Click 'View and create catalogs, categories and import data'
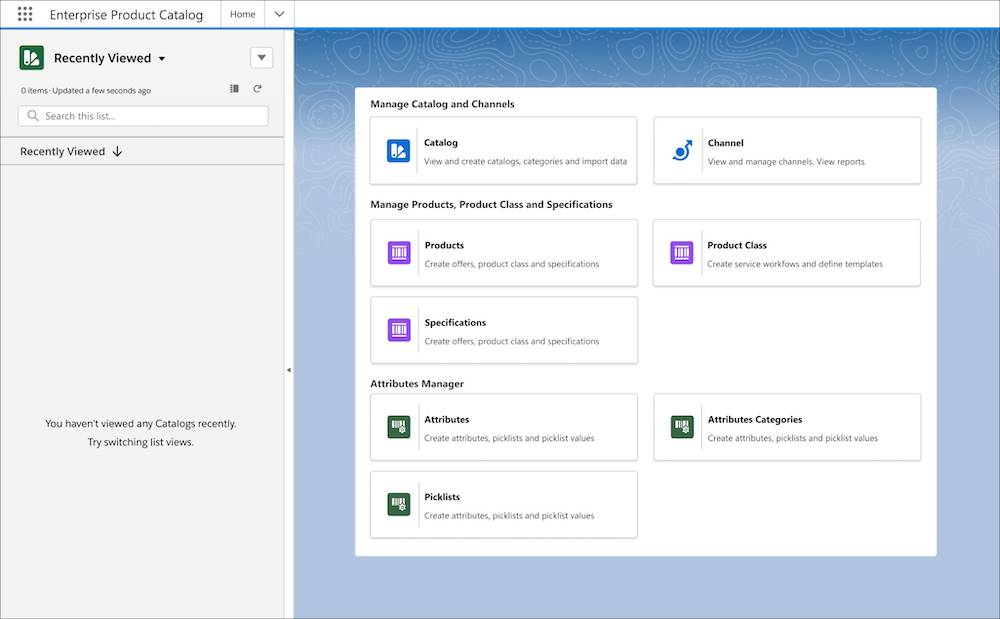Viewport: 1000px width, 619px height. (526, 161)
